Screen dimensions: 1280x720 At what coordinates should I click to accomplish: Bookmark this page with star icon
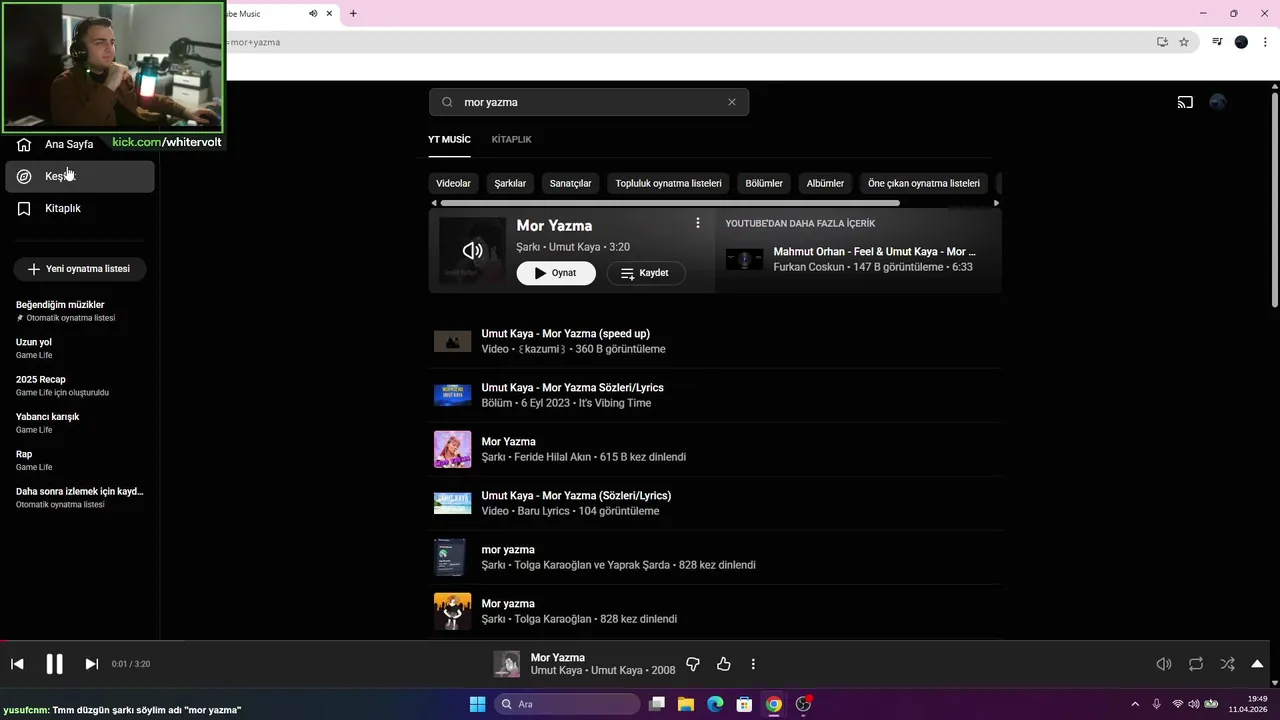[x=1184, y=42]
